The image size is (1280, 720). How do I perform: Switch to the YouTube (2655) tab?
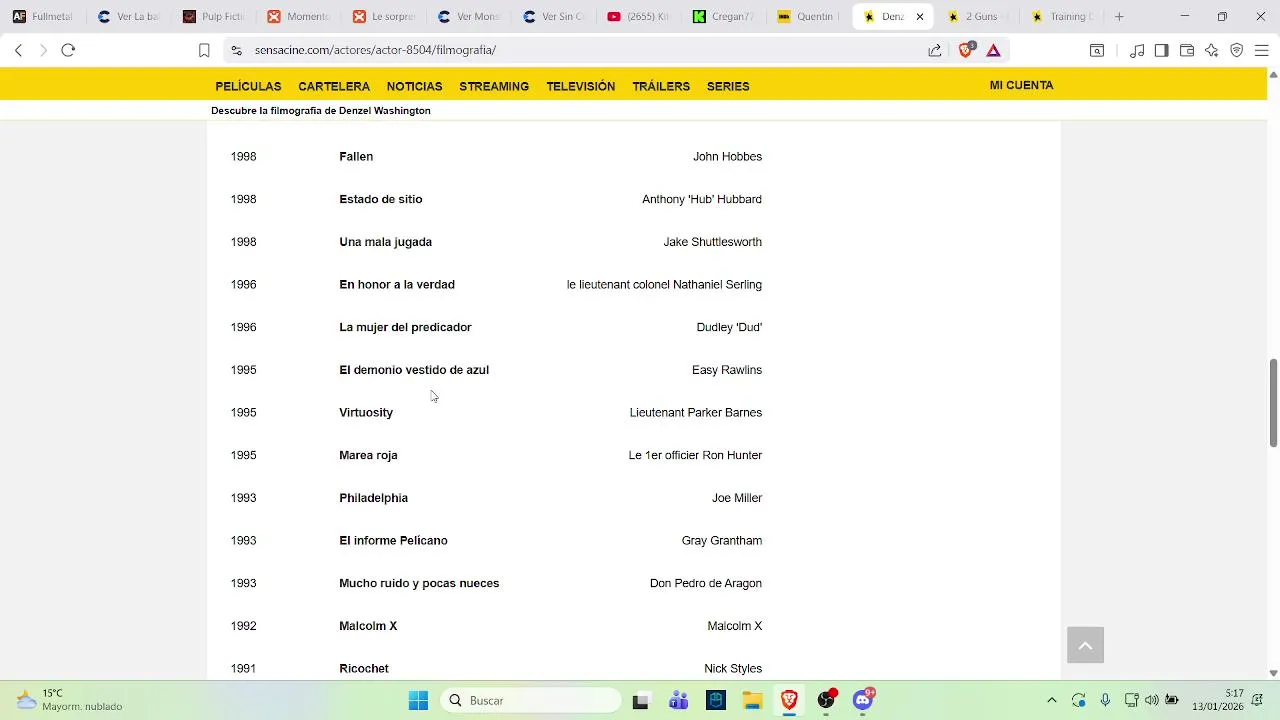[x=641, y=16]
